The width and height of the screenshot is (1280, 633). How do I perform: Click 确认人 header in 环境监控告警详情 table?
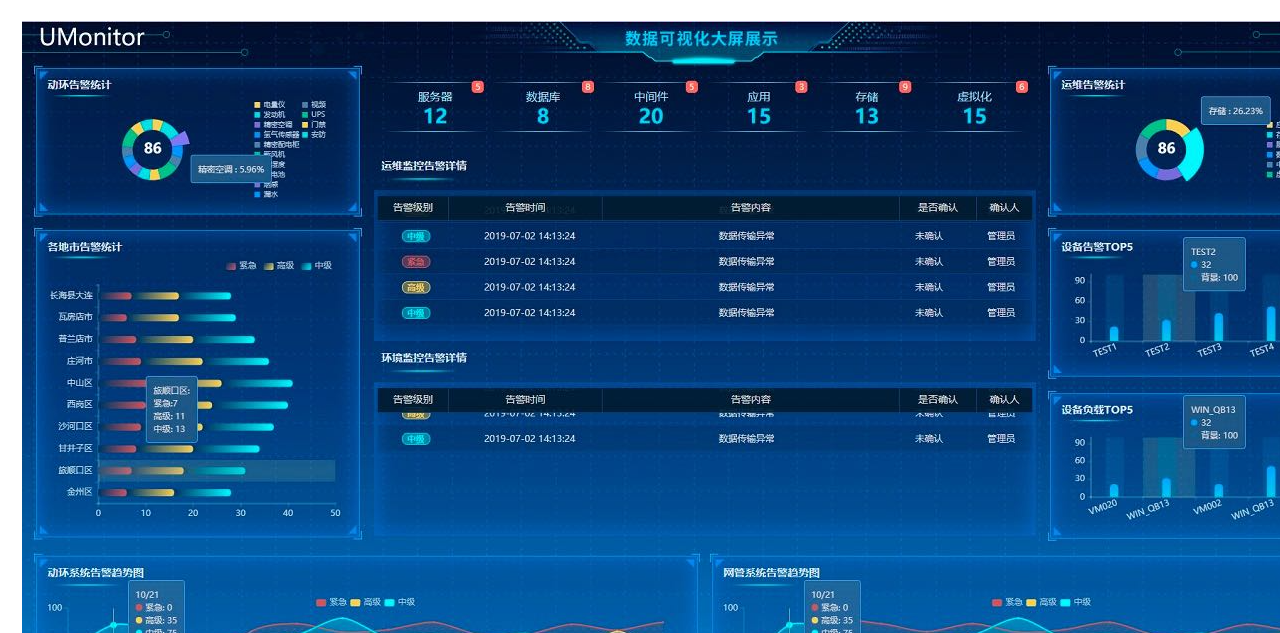[1004, 400]
